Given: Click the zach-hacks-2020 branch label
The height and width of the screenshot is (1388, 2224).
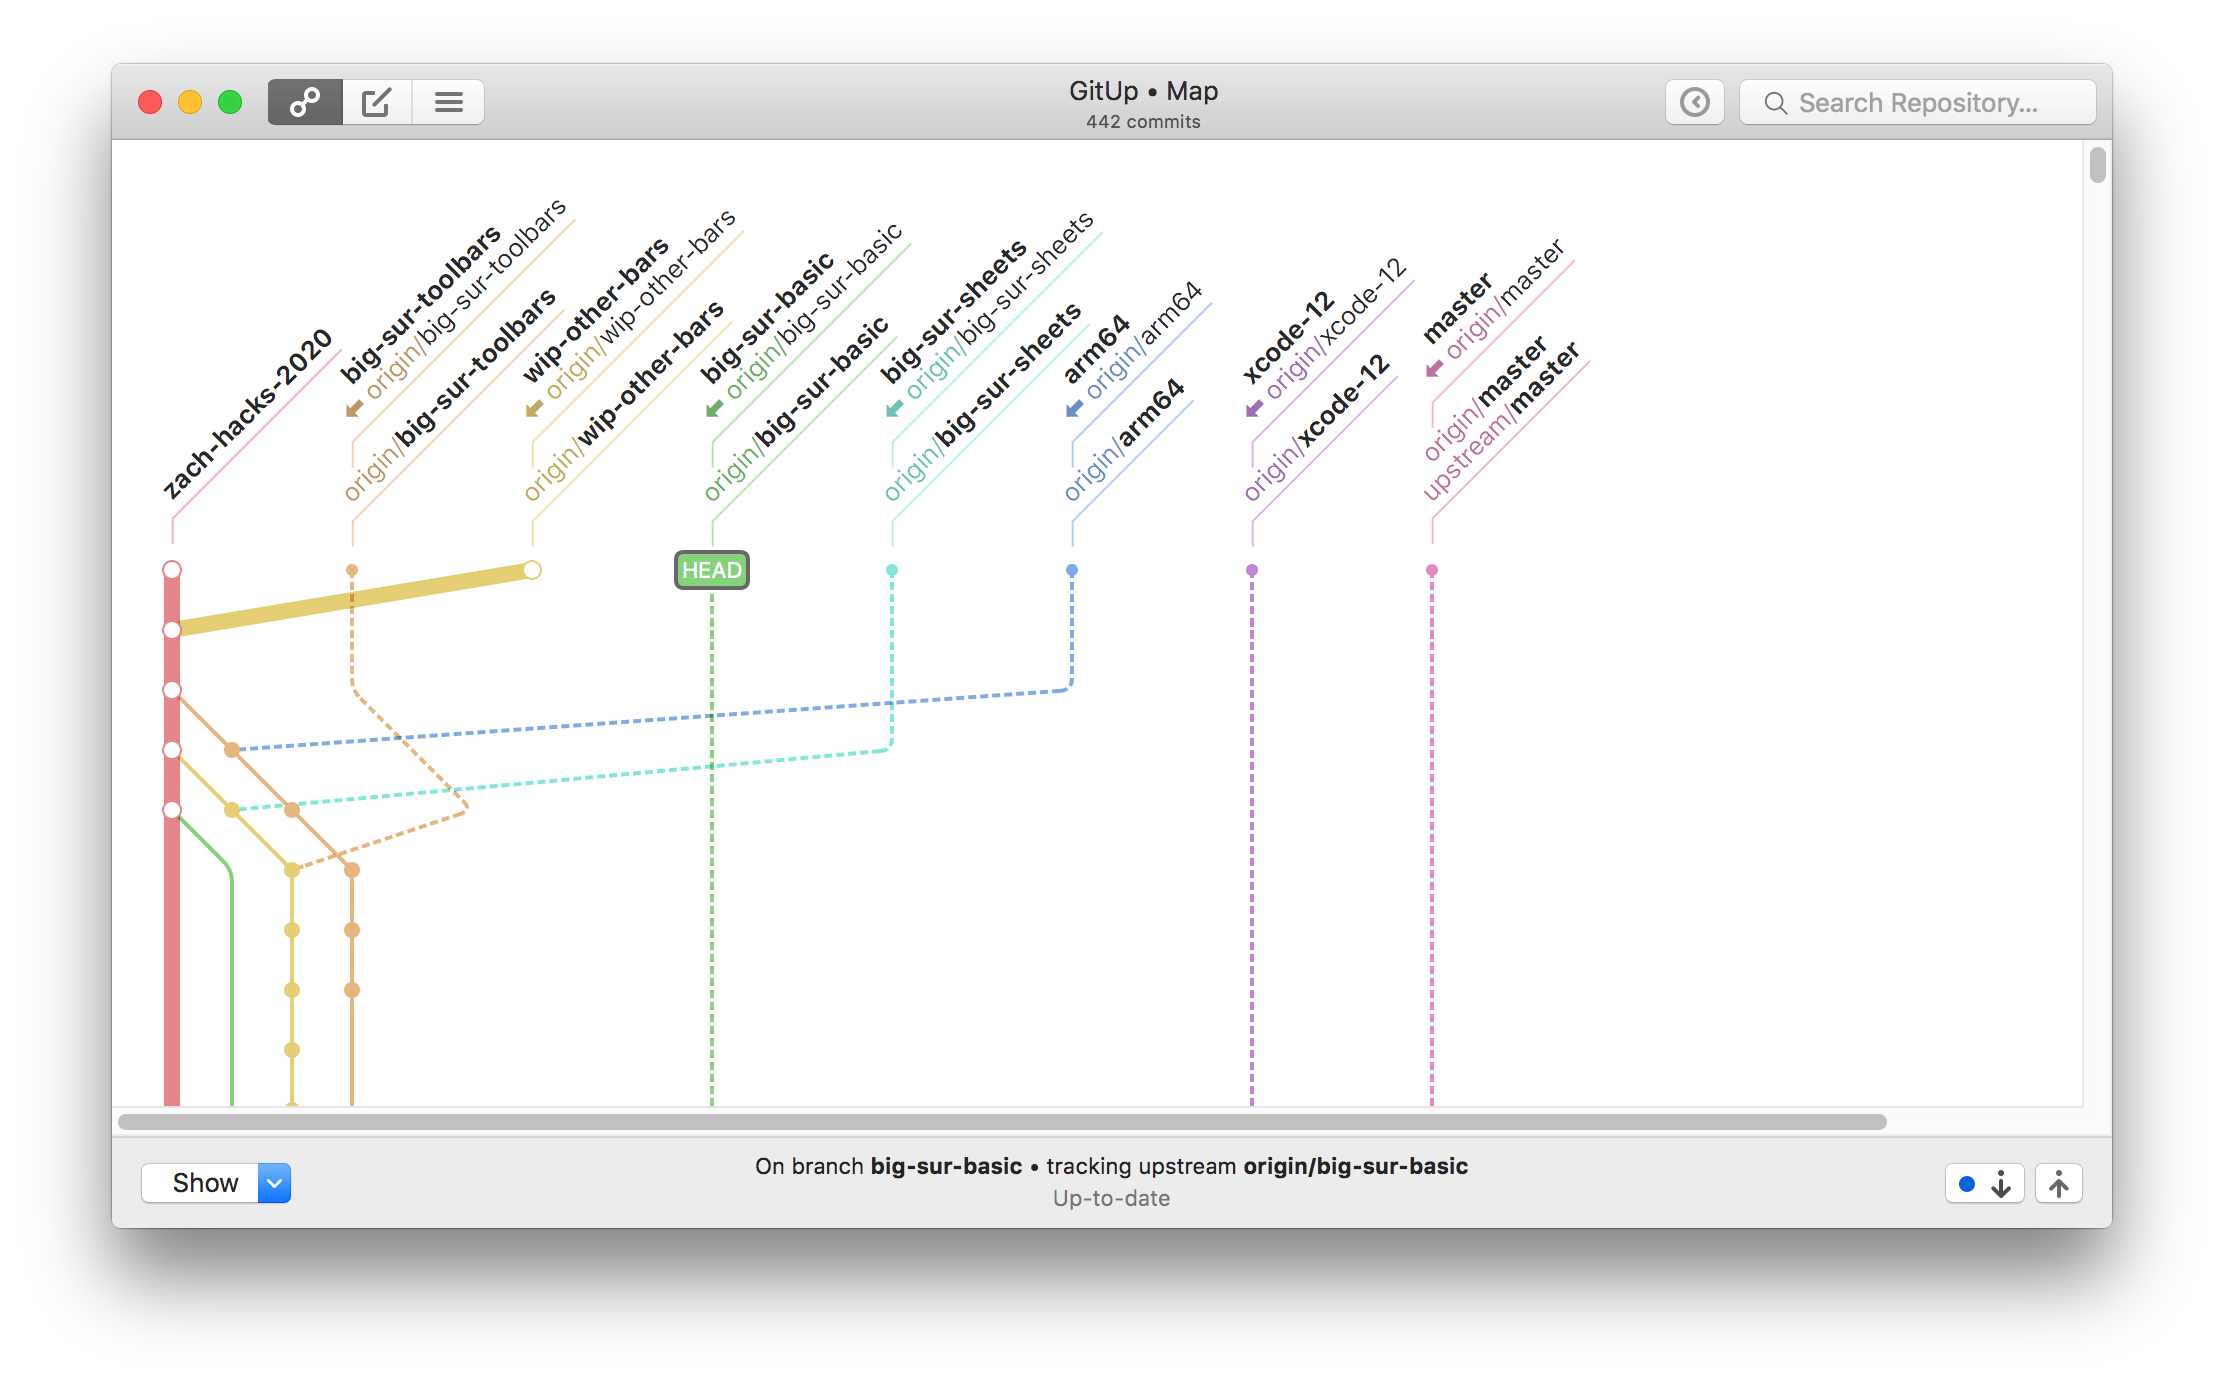Looking at the screenshot, I should coord(247,414).
